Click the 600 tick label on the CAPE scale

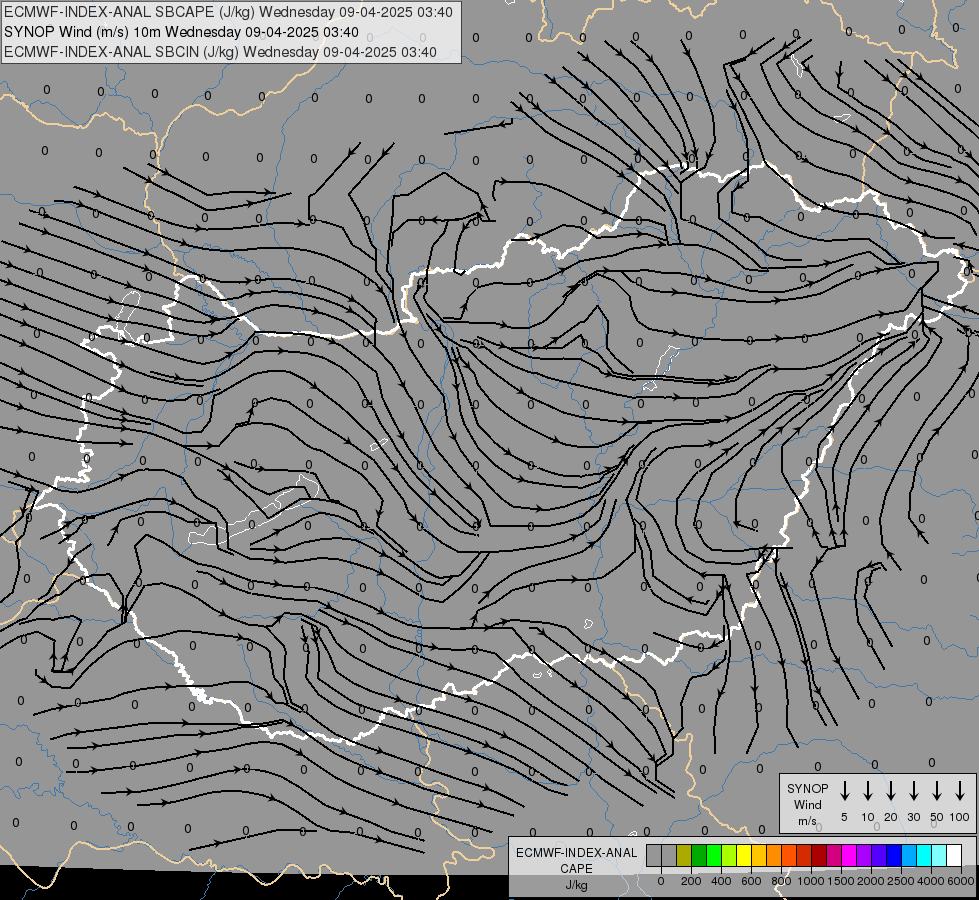751,881
